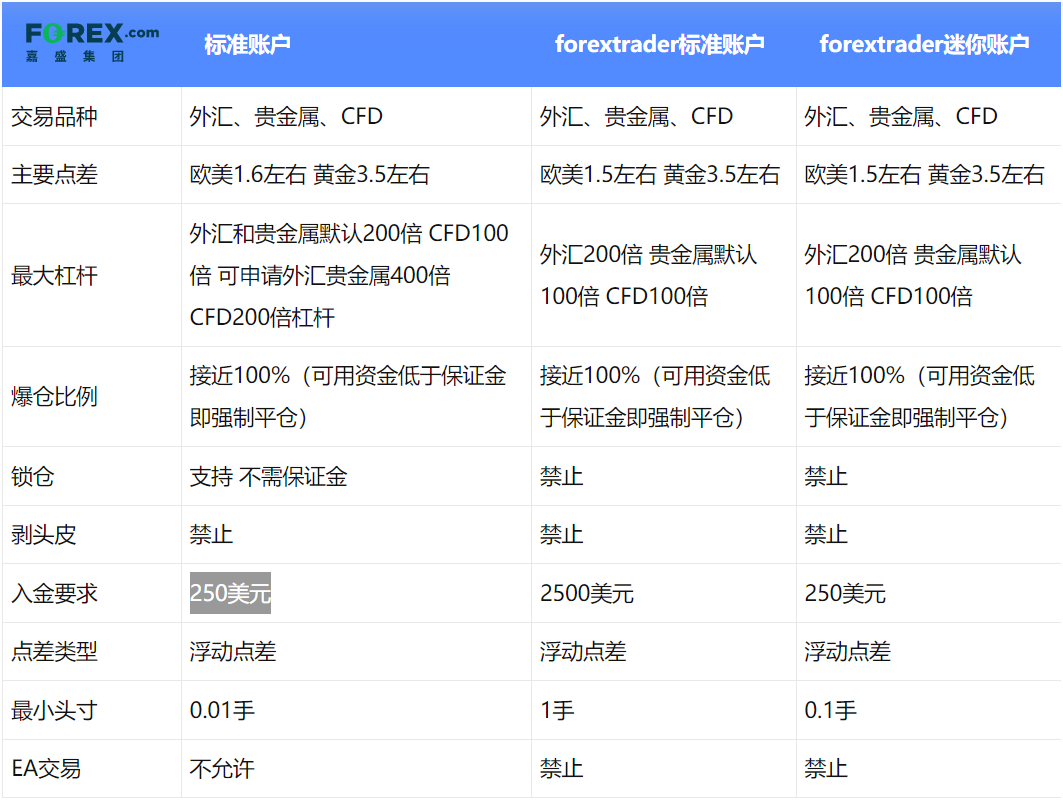
Task: Select the forextrader标准账户 column header
Action: [660, 44]
